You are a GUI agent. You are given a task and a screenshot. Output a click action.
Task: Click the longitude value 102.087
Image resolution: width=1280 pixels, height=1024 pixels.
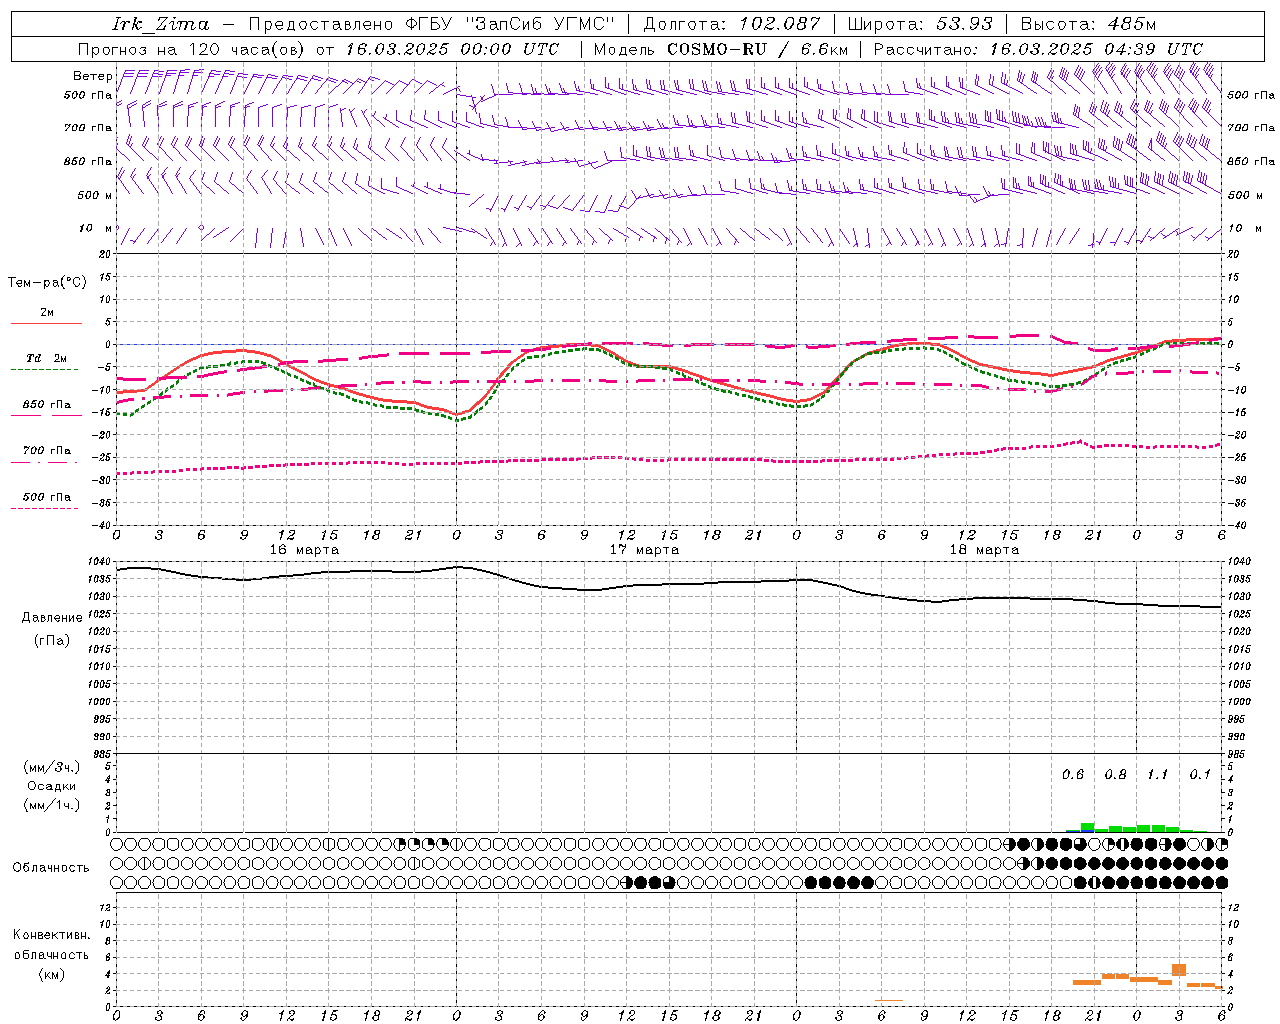pyautogui.click(x=779, y=24)
